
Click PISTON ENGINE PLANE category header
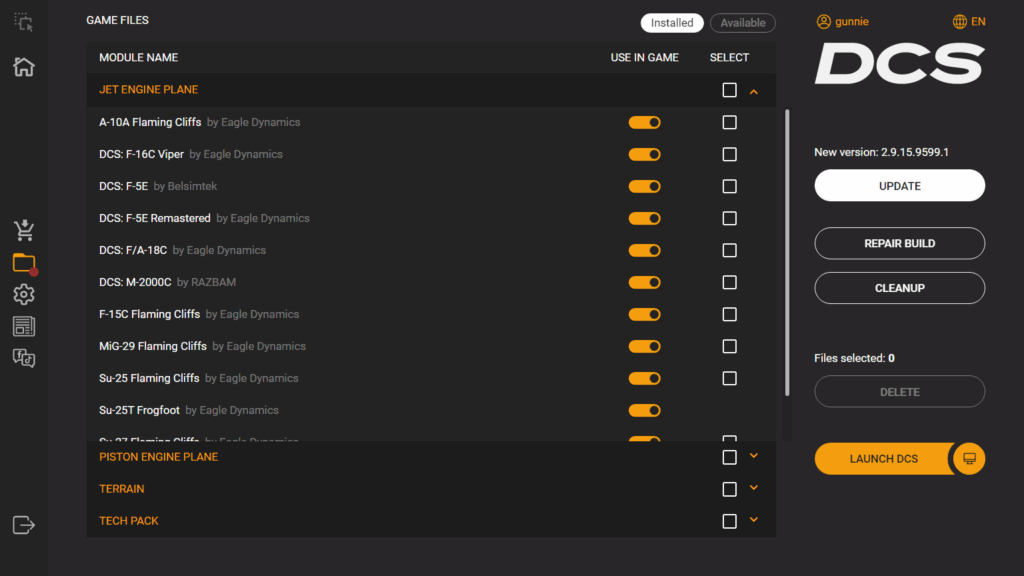pyautogui.click(x=159, y=457)
